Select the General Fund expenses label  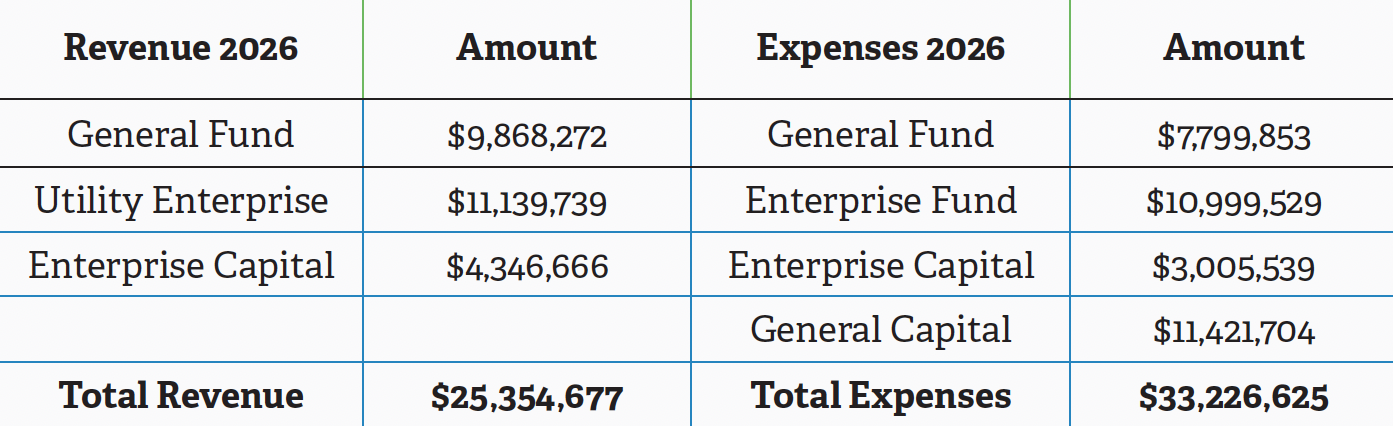click(x=880, y=134)
